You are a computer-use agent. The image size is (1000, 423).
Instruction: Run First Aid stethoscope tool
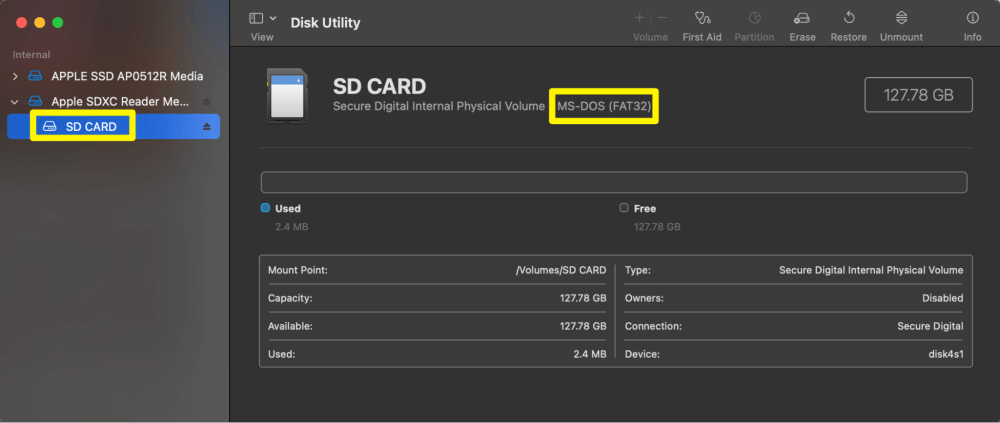pyautogui.click(x=702, y=18)
